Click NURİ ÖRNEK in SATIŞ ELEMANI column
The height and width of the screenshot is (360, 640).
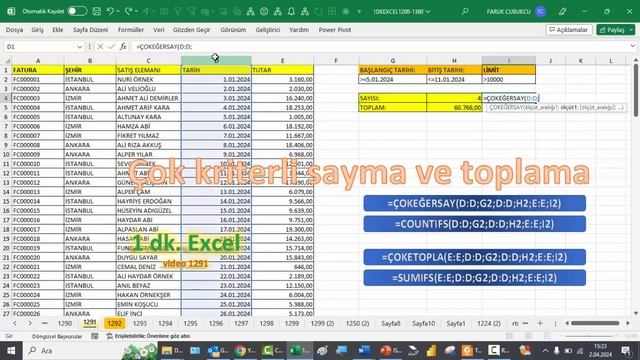[x=149, y=80]
